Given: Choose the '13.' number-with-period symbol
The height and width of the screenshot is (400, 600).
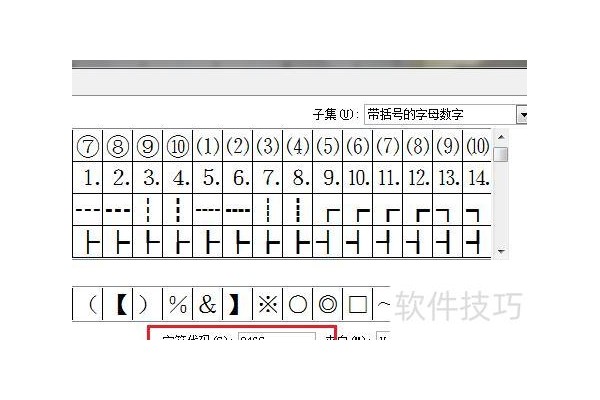Looking at the screenshot, I should [448, 178].
